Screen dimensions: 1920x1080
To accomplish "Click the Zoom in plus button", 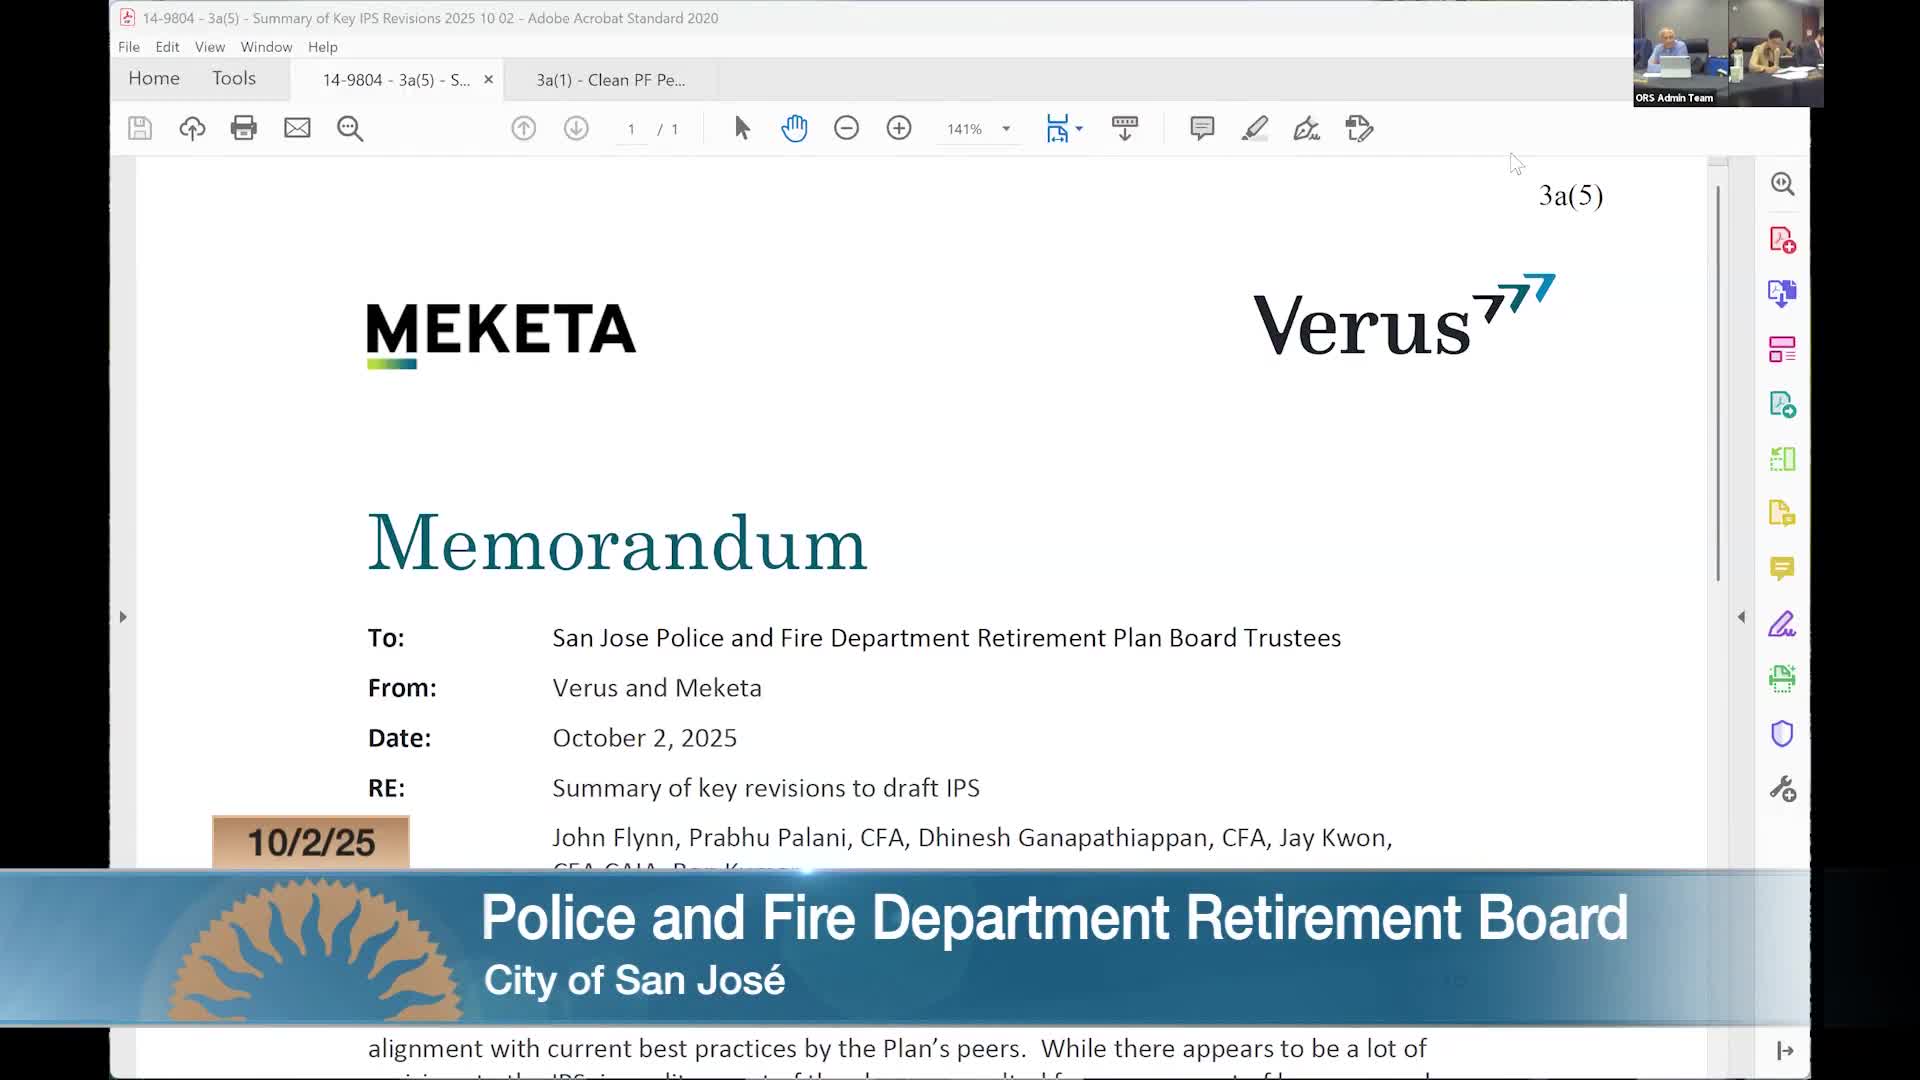I will click(x=899, y=128).
